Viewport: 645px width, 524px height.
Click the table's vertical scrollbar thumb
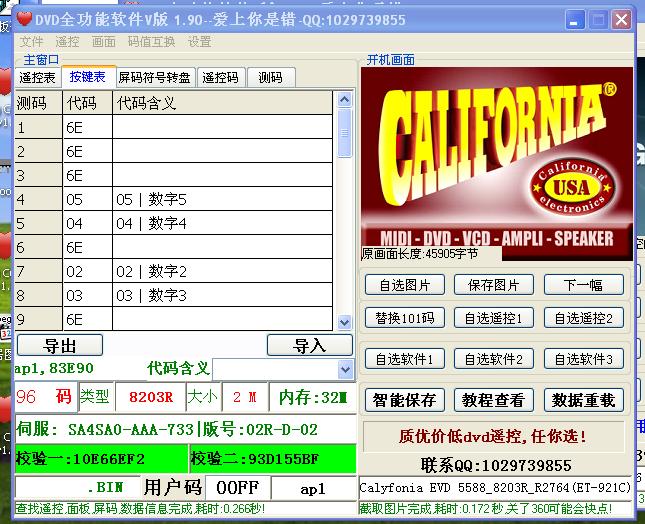point(345,133)
